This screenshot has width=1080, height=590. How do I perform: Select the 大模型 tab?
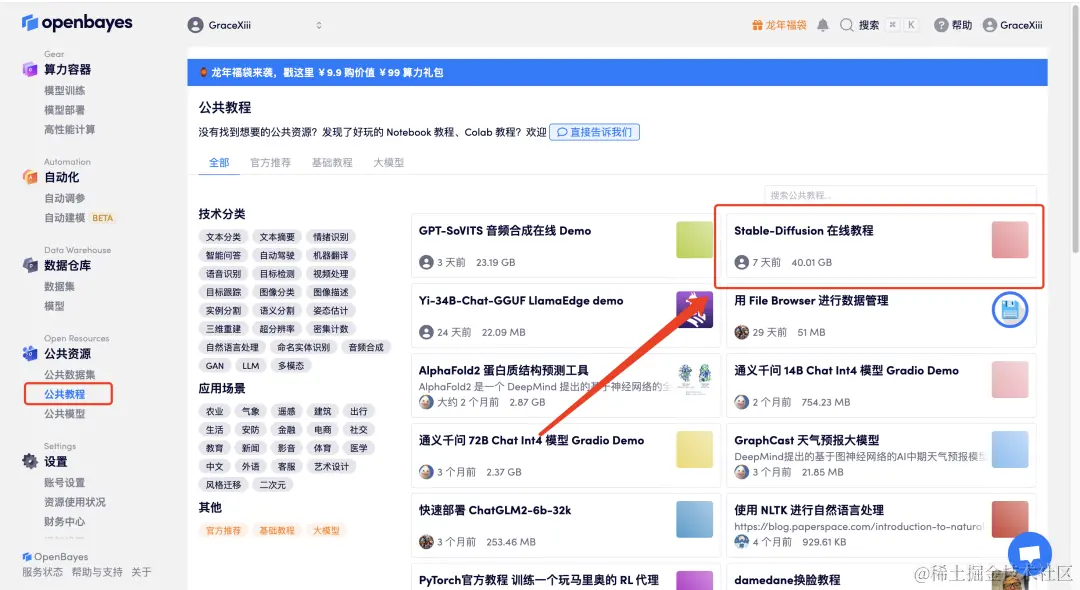coord(388,162)
